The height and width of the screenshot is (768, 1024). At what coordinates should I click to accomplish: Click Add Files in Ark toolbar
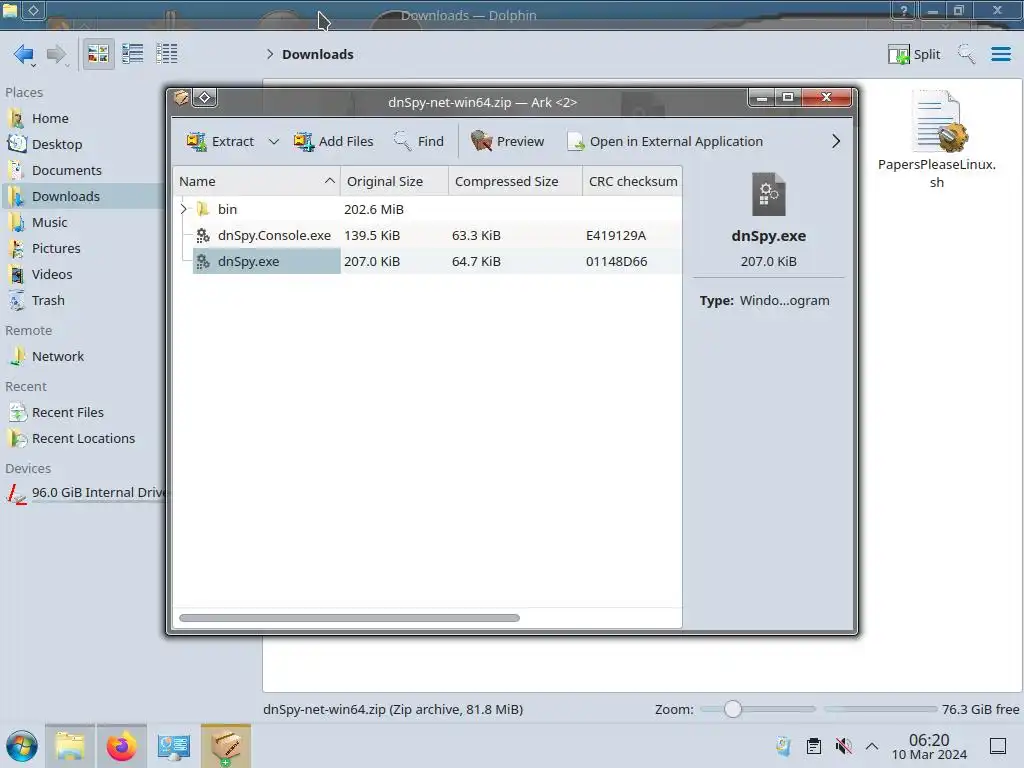333,141
